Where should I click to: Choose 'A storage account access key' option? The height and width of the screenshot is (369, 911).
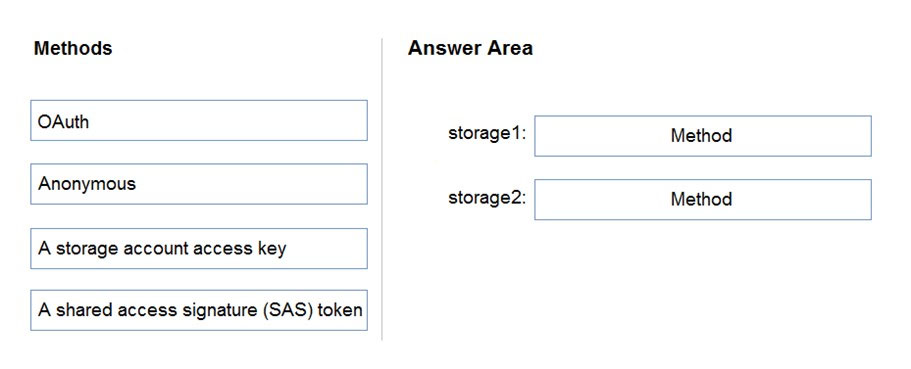(x=199, y=248)
